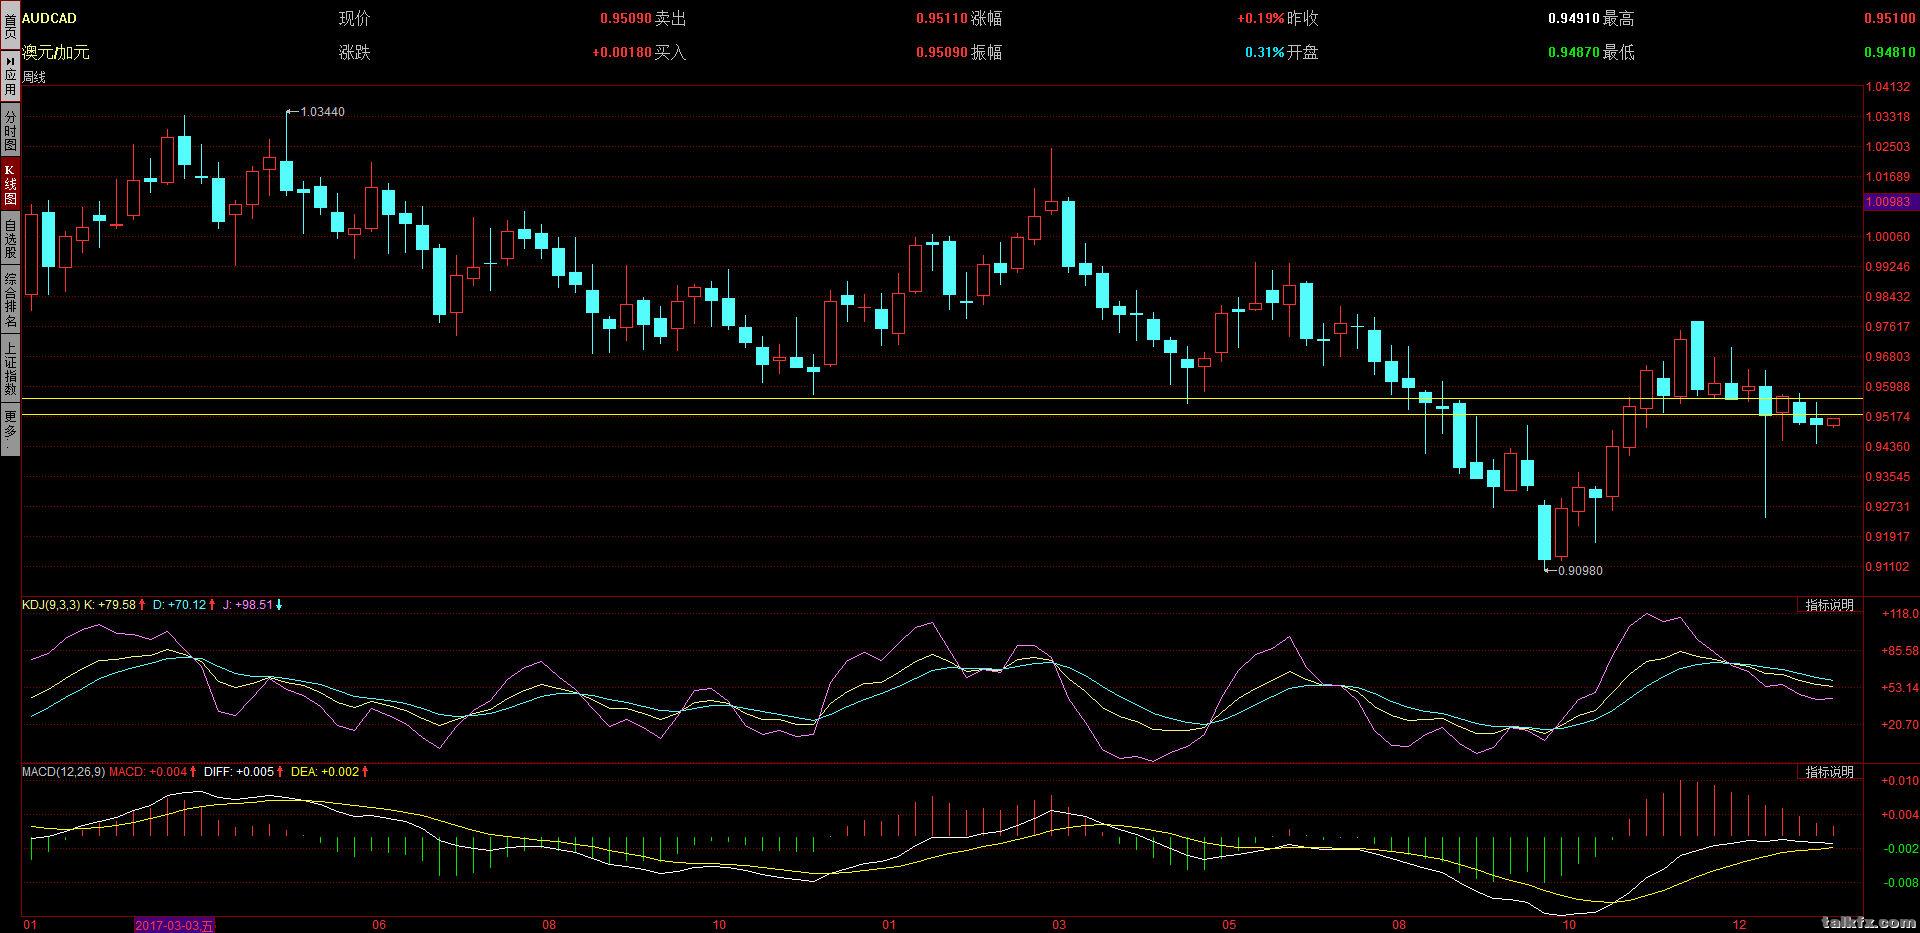Click the 0.95174 price axis label
1920x933 pixels.
1887,417
